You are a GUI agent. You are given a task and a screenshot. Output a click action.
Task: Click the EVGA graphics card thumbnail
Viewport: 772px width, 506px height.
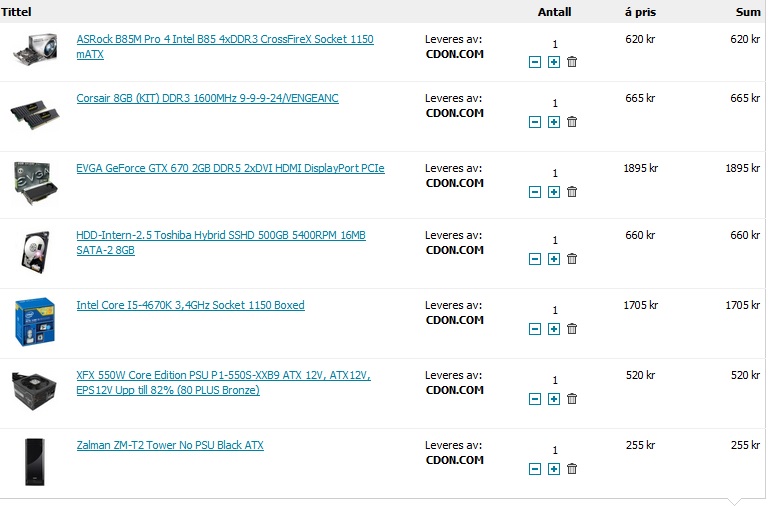pos(35,183)
